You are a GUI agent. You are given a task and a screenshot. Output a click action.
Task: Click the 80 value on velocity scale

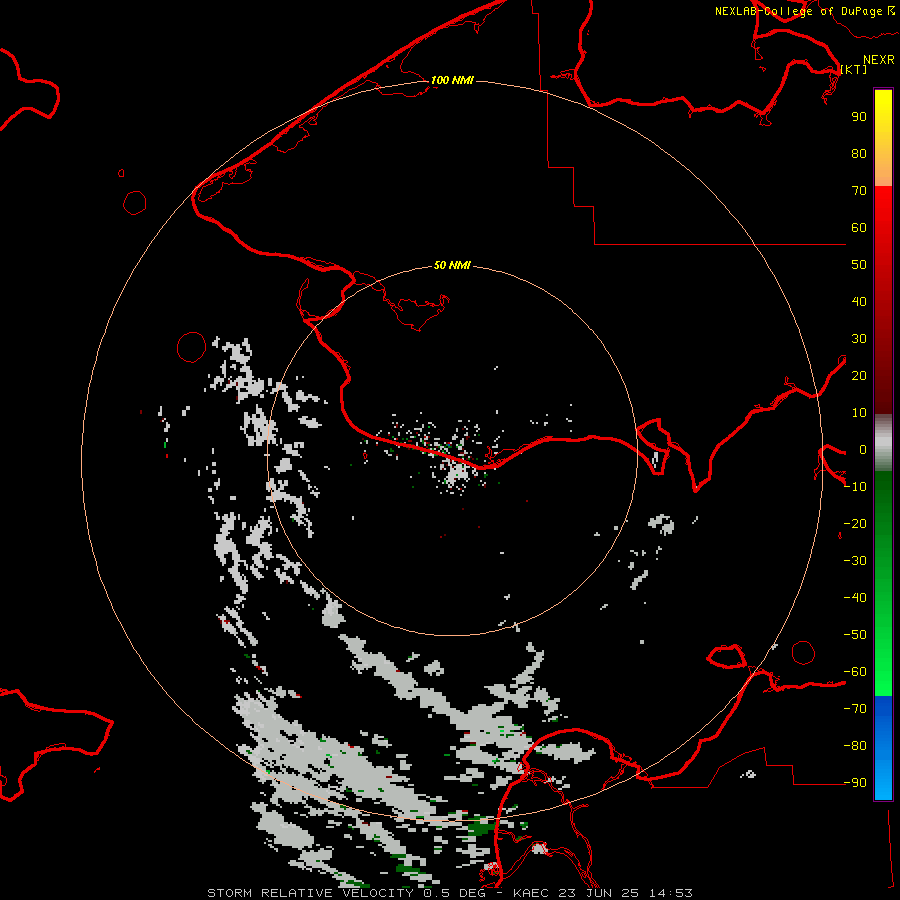pyautogui.click(x=859, y=153)
